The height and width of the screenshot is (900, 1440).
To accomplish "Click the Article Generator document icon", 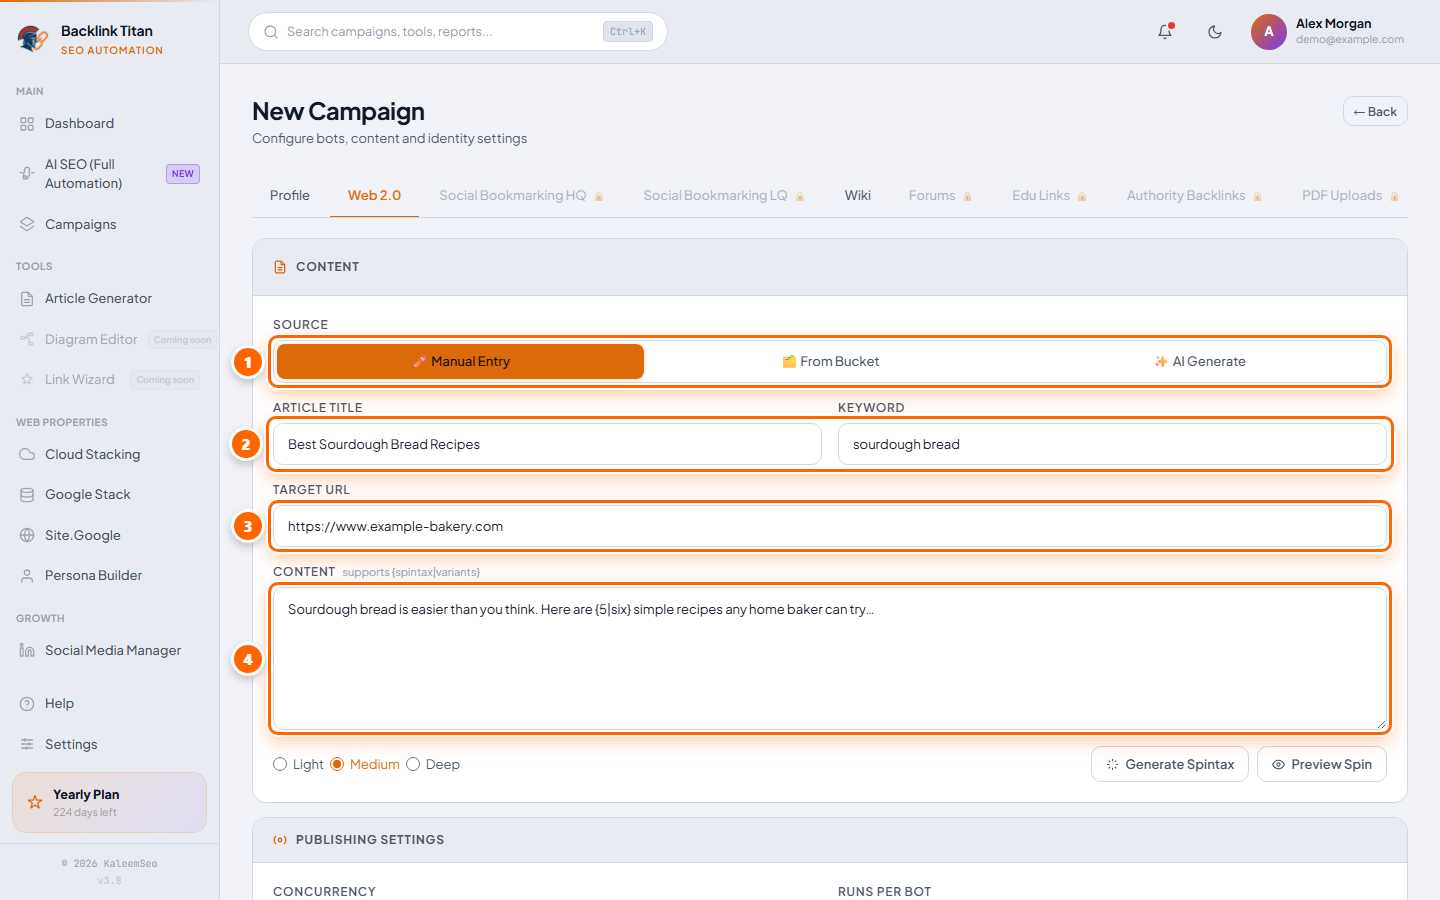I will (27, 298).
